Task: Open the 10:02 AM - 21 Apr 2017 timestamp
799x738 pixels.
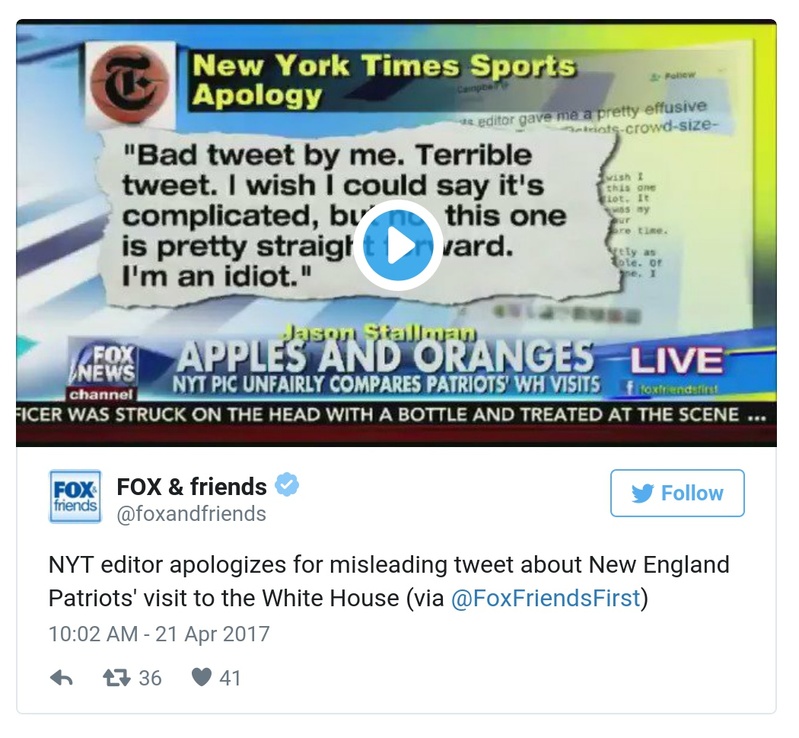Action: click(159, 634)
